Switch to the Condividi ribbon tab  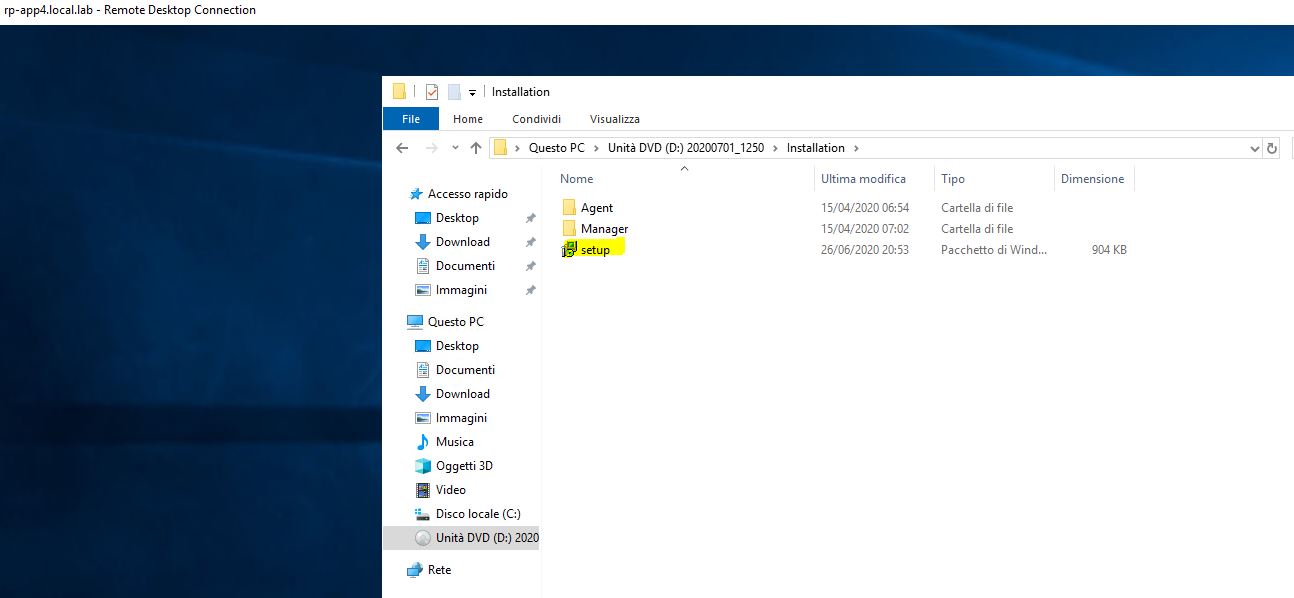(537, 119)
